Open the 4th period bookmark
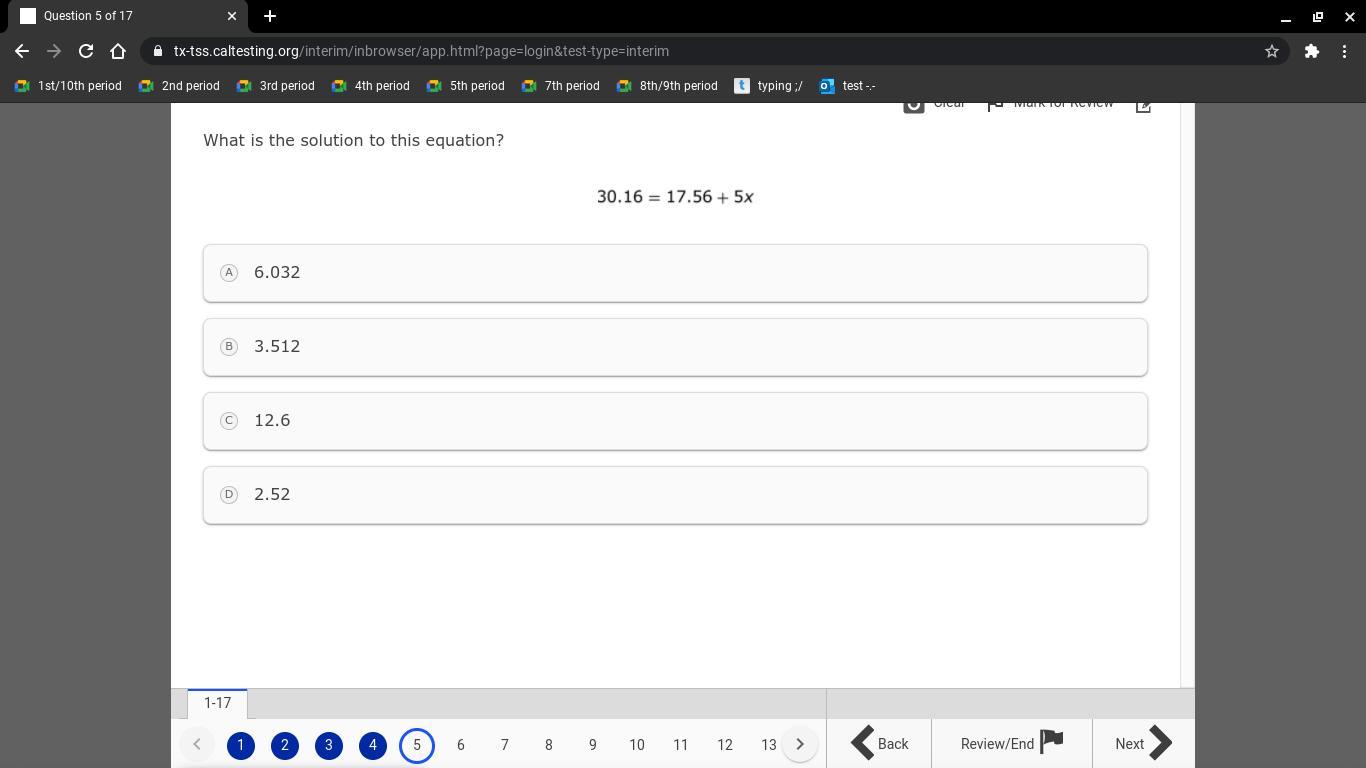 (x=371, y=86)
